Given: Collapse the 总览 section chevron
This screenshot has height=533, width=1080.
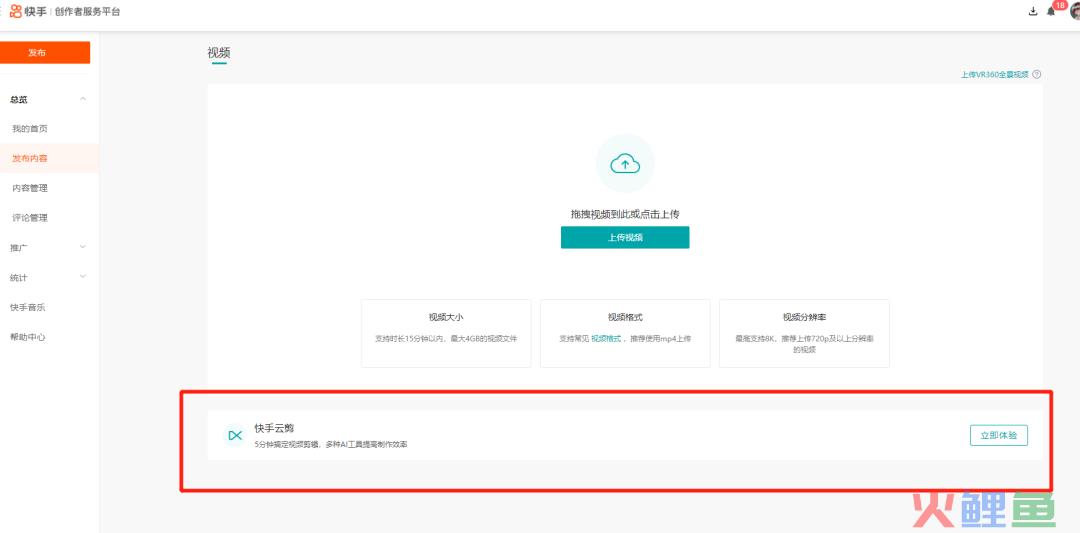Looking at the screenshot, I should pyautogui.click(x=83, y=99).
